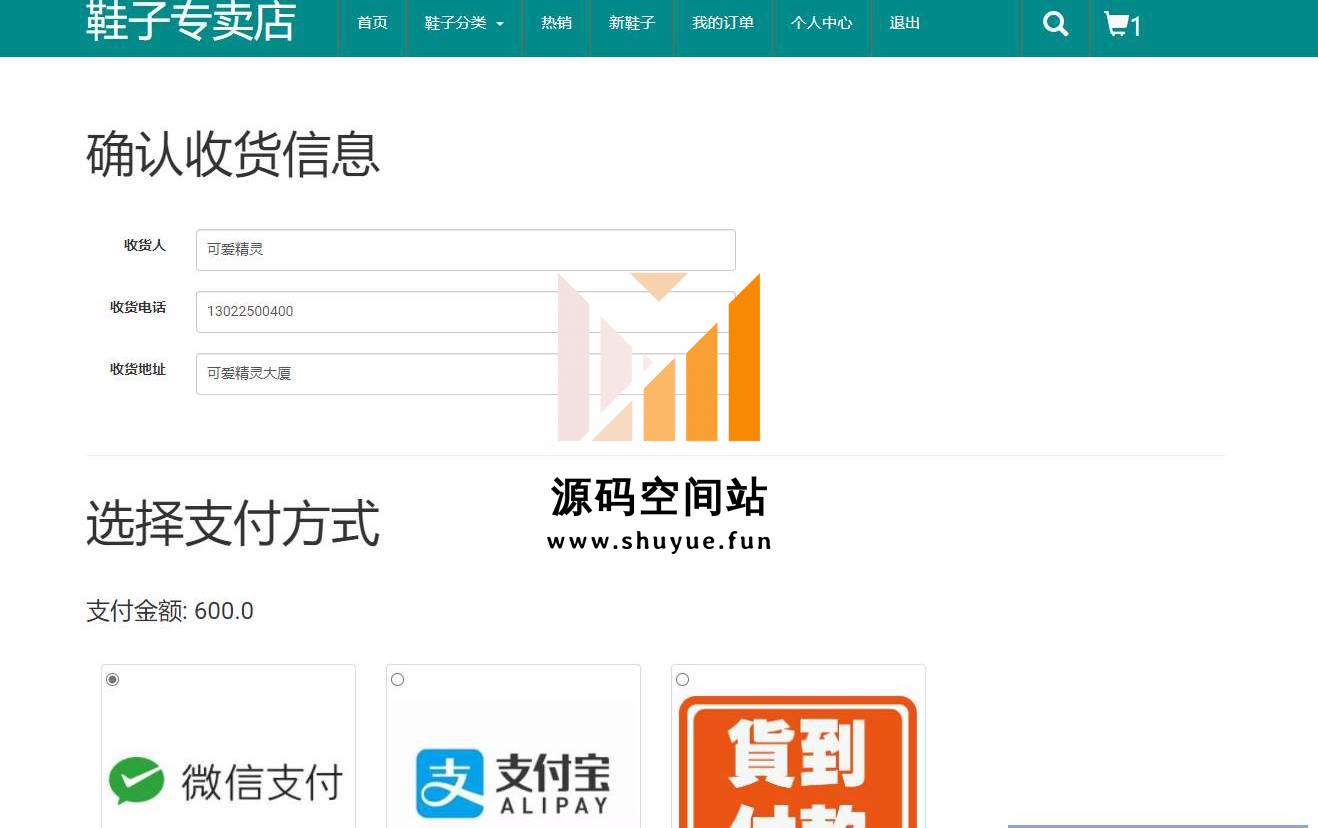Open 个人中心 in navigation
The width and height of the screenshot is (1318, 828).
click(821, 23)
